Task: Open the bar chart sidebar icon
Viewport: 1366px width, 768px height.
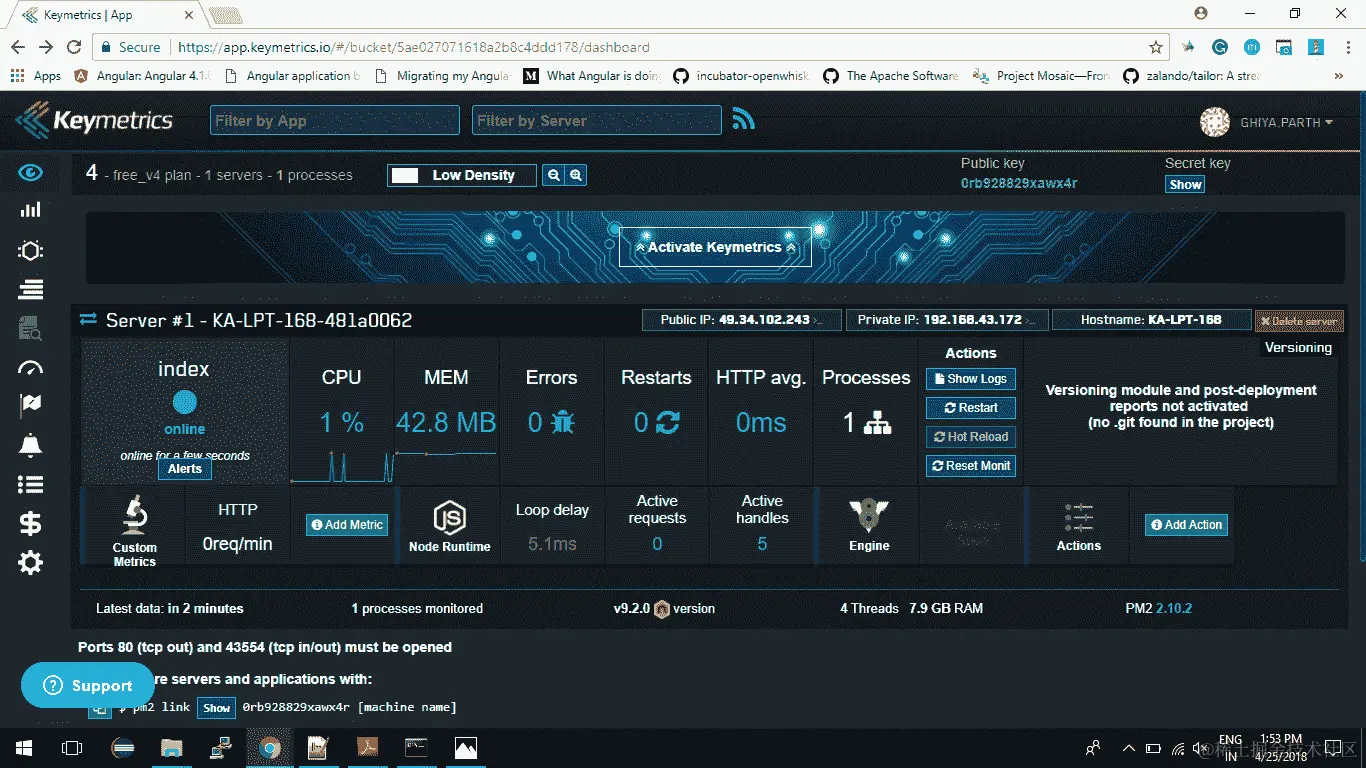Action: [x=31, y=209]
